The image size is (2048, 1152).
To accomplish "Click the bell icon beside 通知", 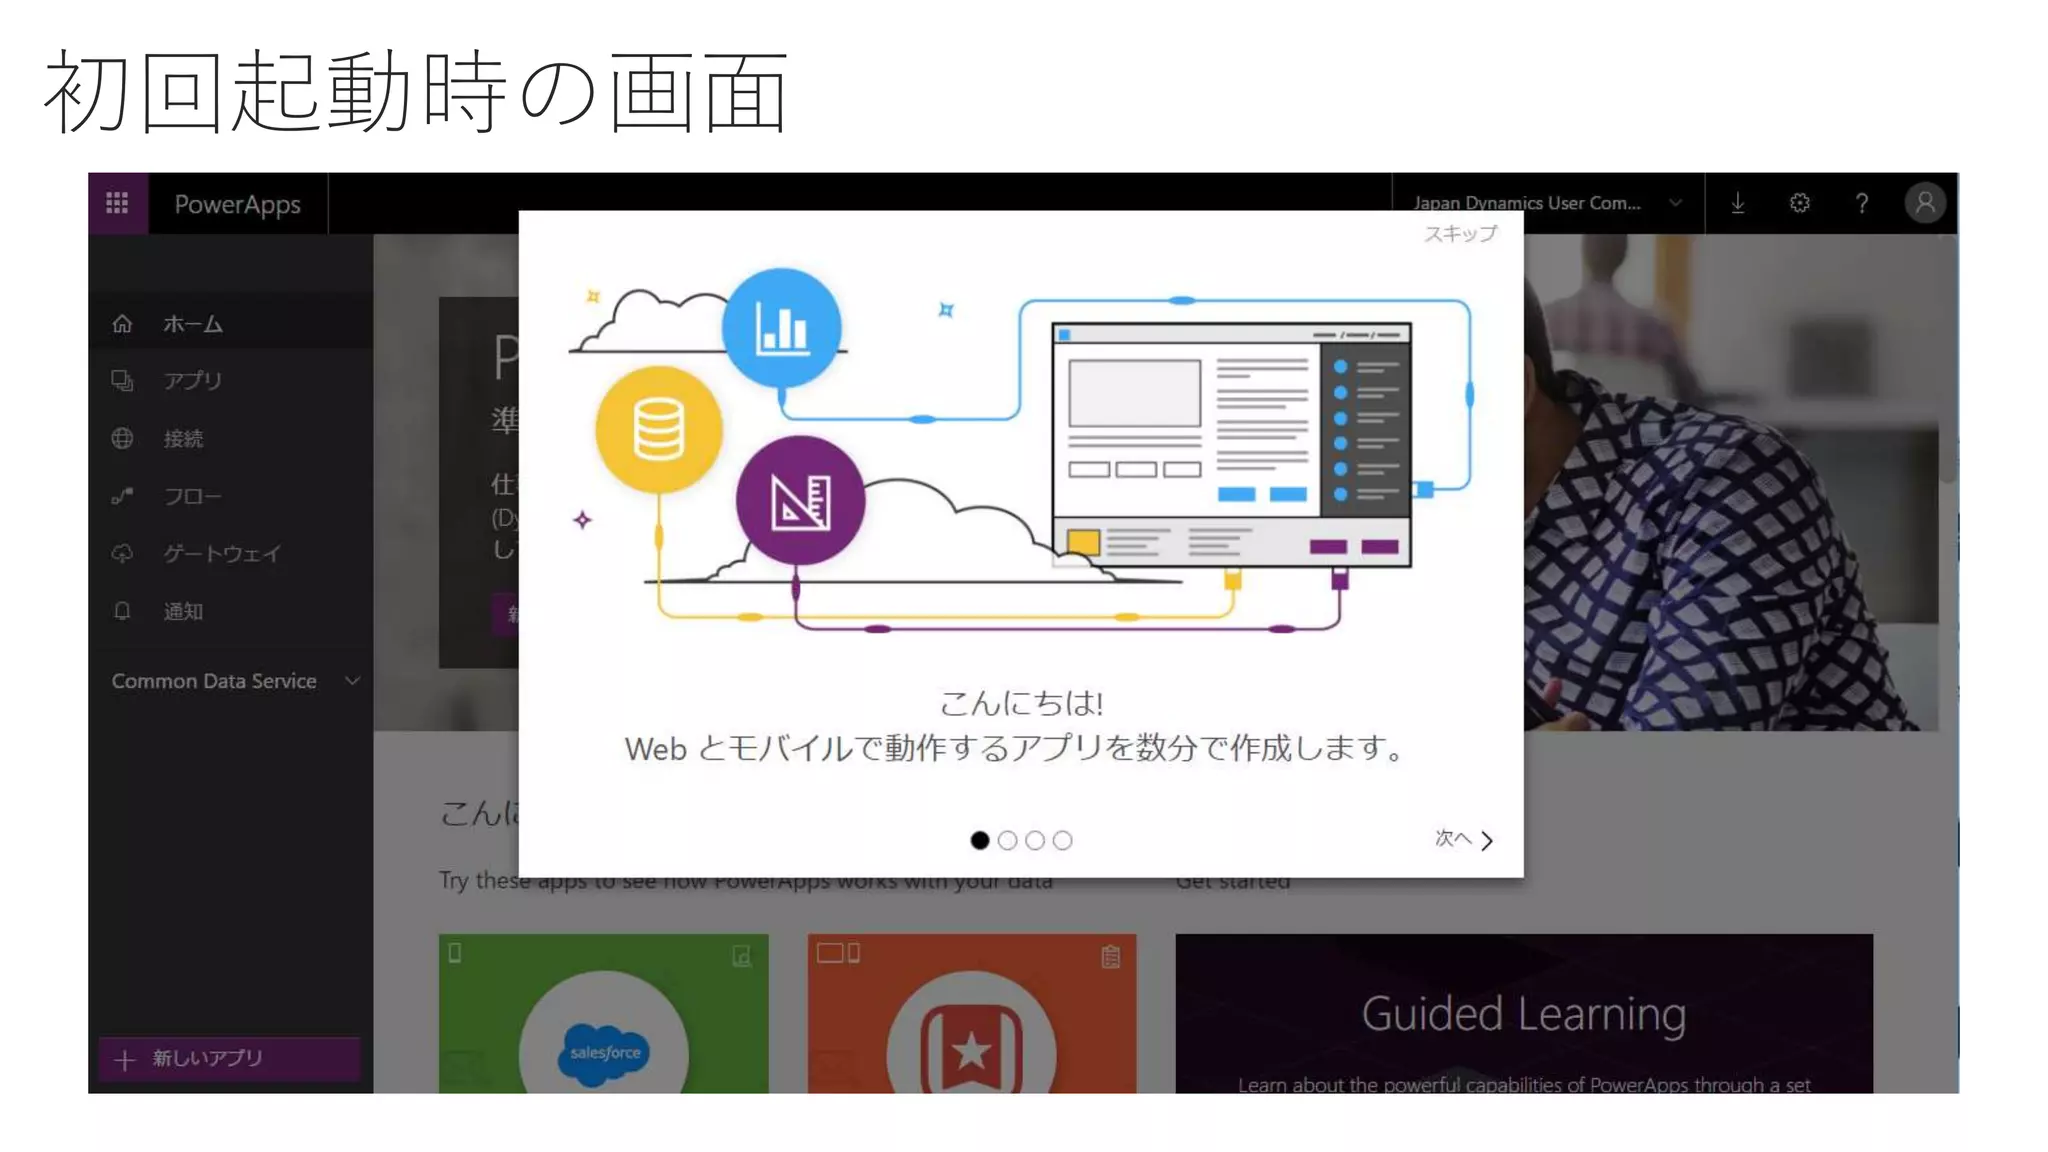I will click(x=122, y=611).
